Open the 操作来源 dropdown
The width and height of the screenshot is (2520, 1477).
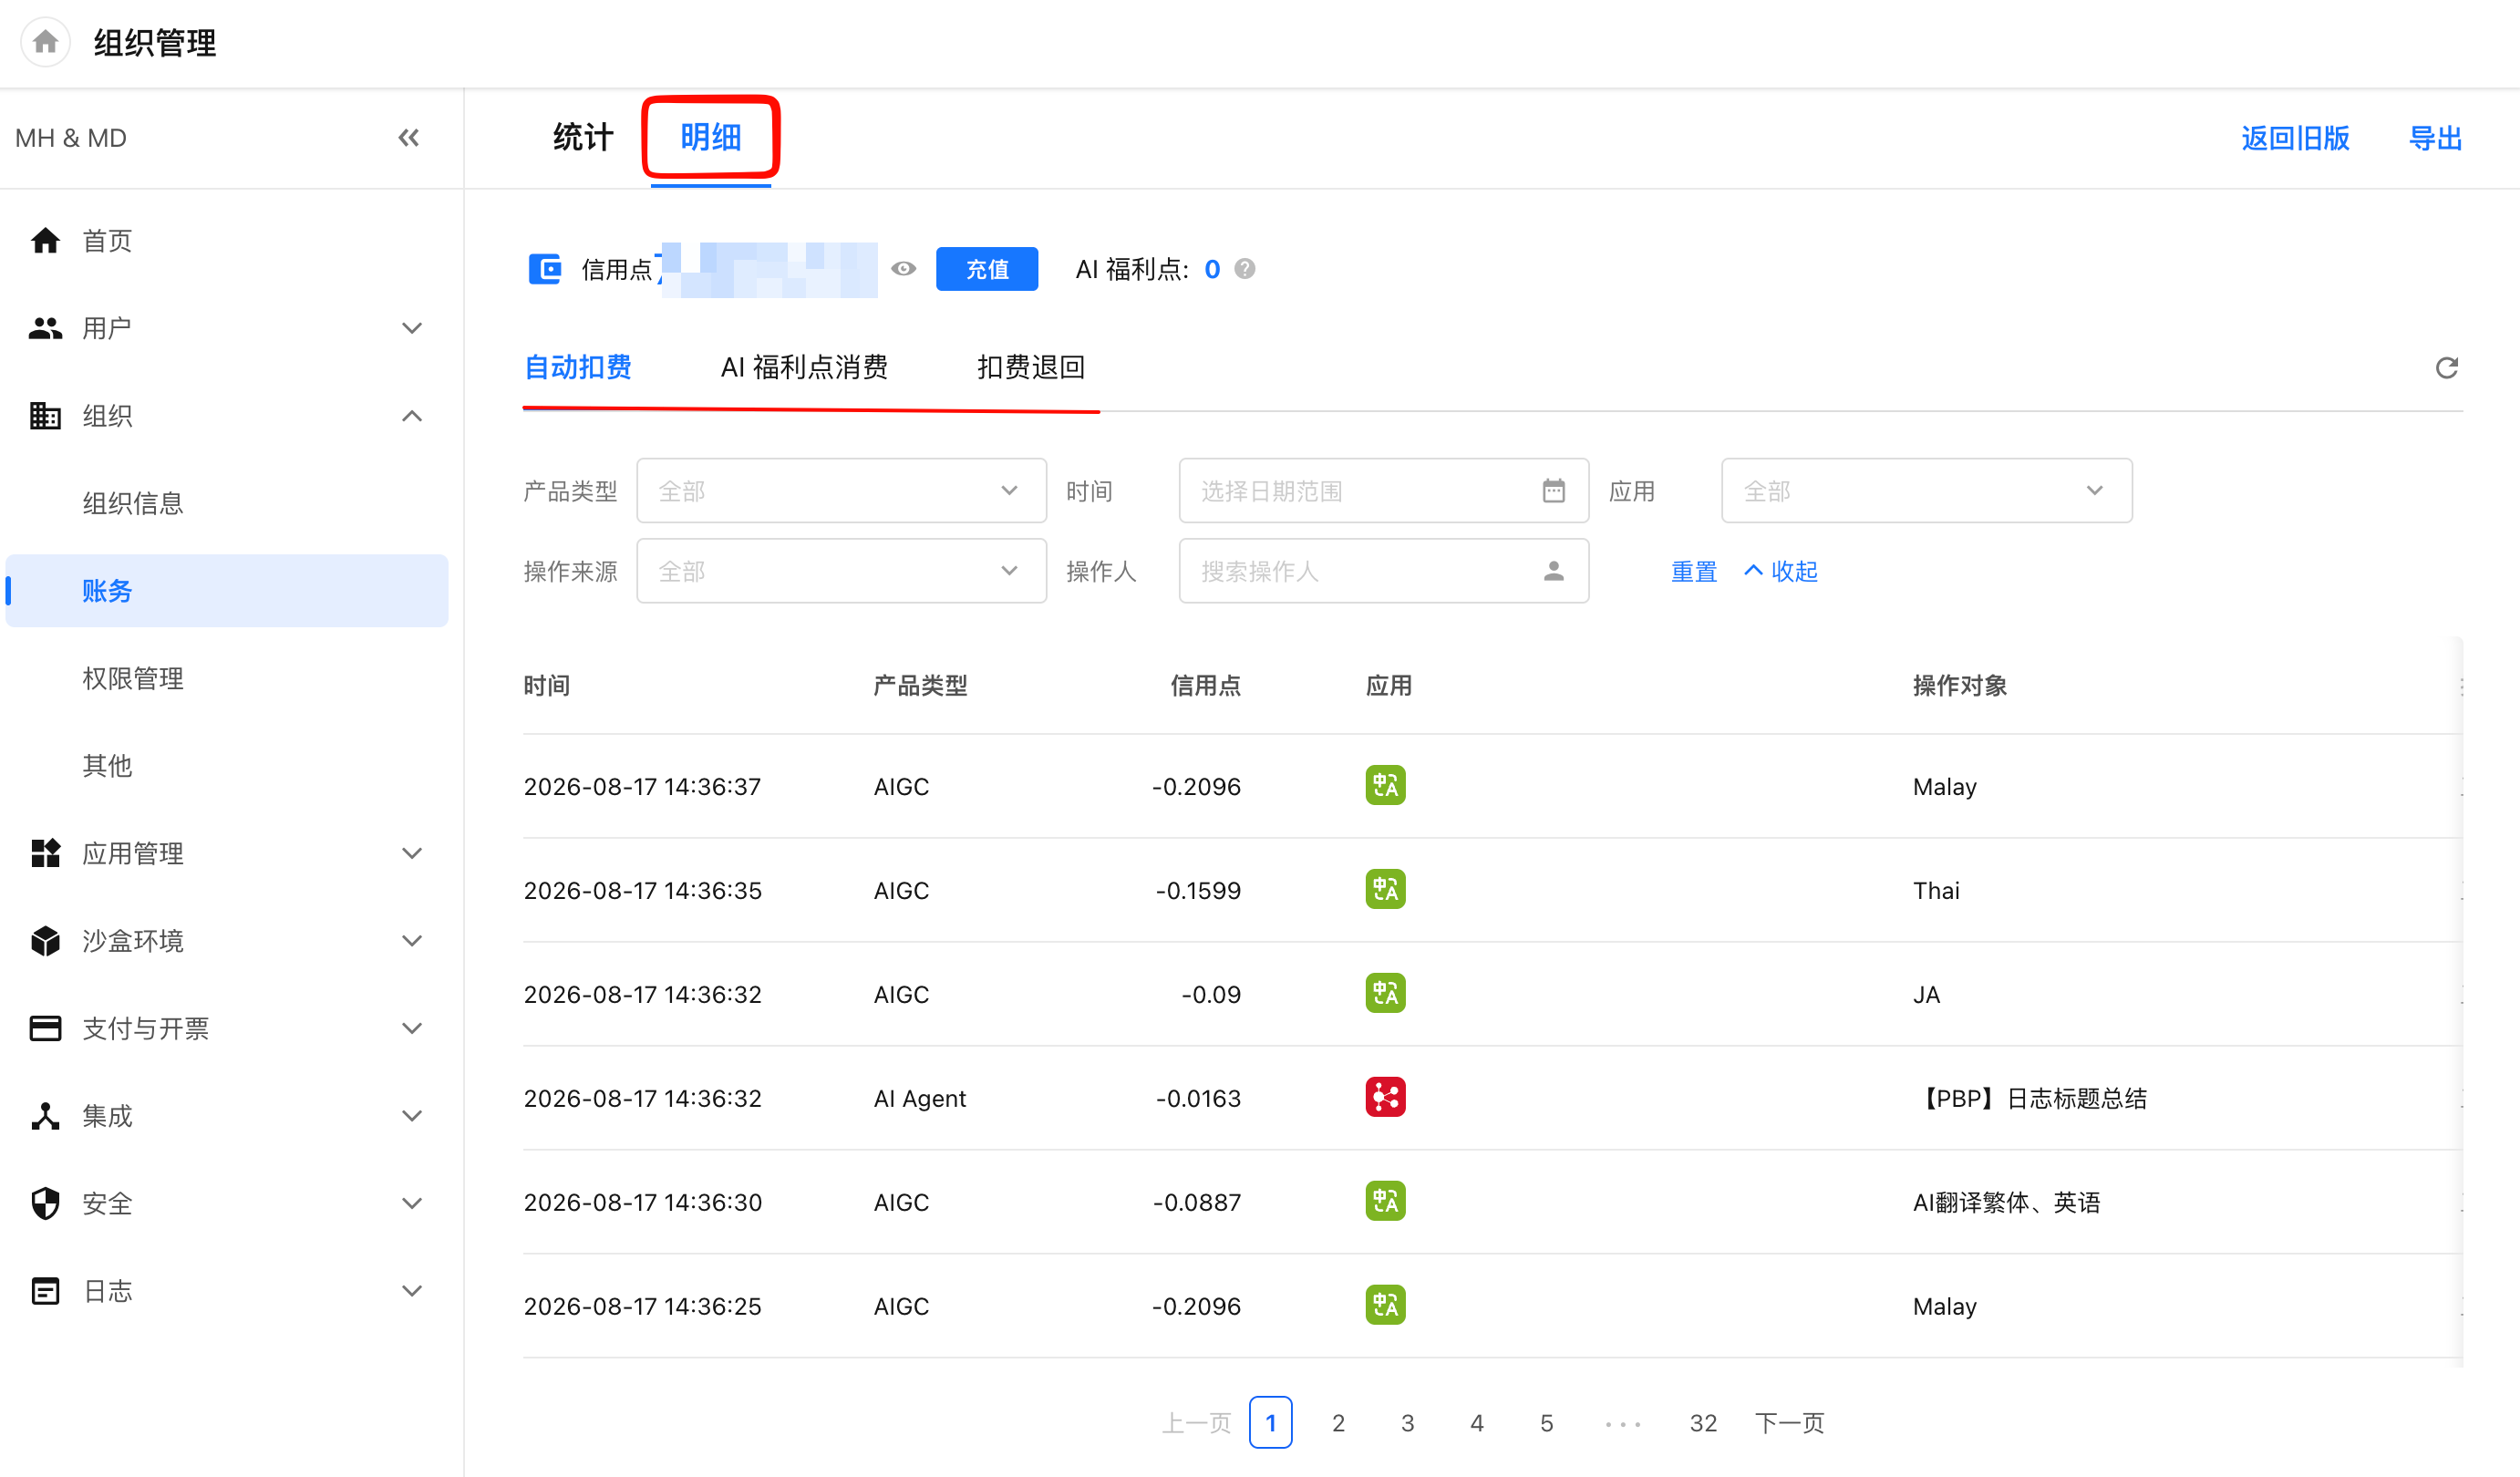(841, 571)
